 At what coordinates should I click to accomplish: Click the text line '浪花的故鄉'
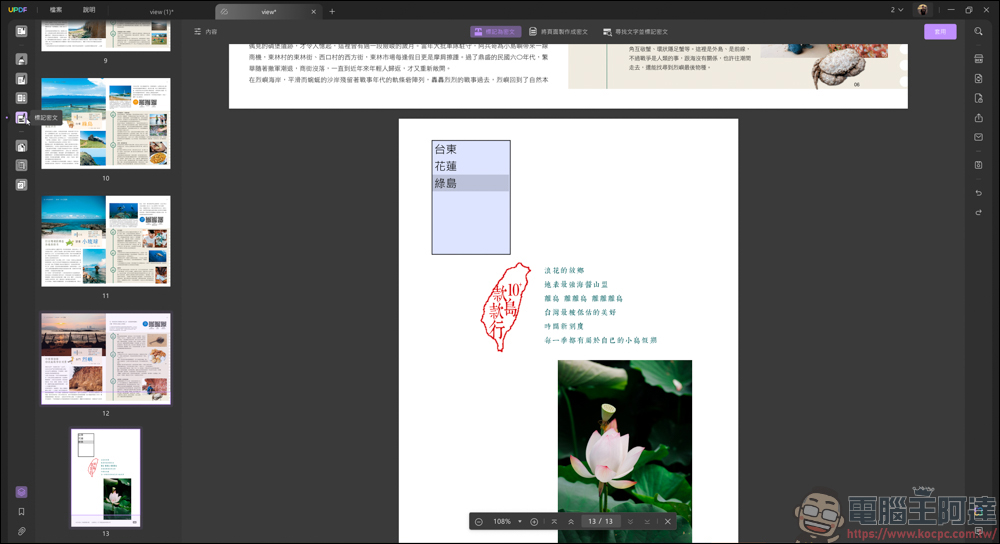[564, 270]
